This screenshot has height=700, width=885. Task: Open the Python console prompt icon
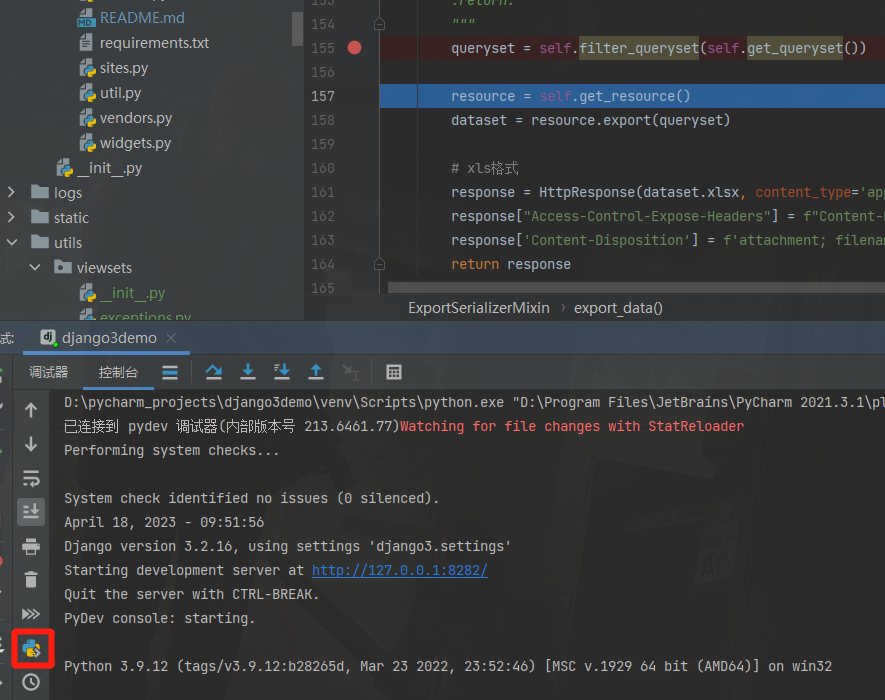pyautogui.click(x=31, y=648)
